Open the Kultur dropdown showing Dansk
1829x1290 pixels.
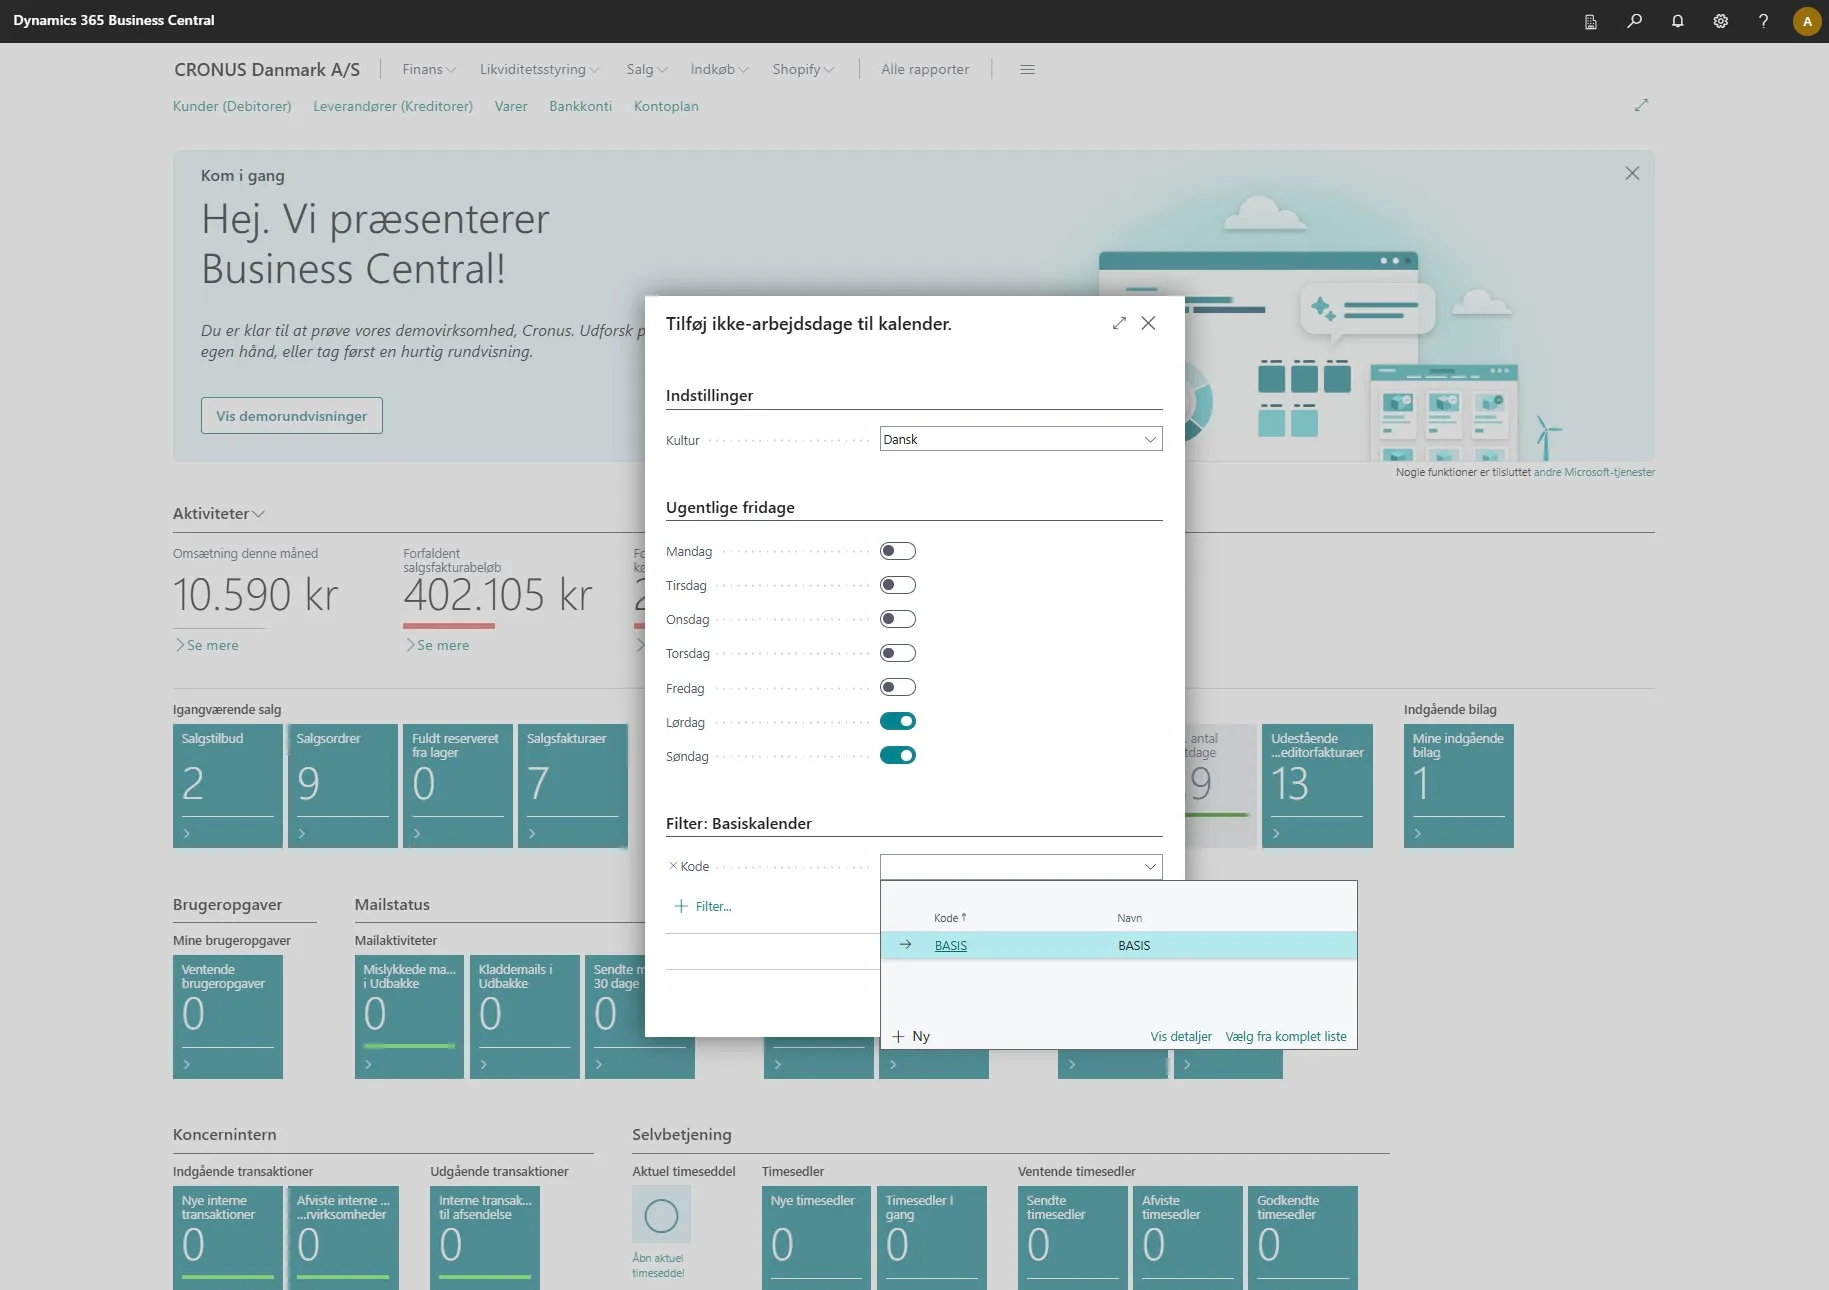coord(1021,439)
